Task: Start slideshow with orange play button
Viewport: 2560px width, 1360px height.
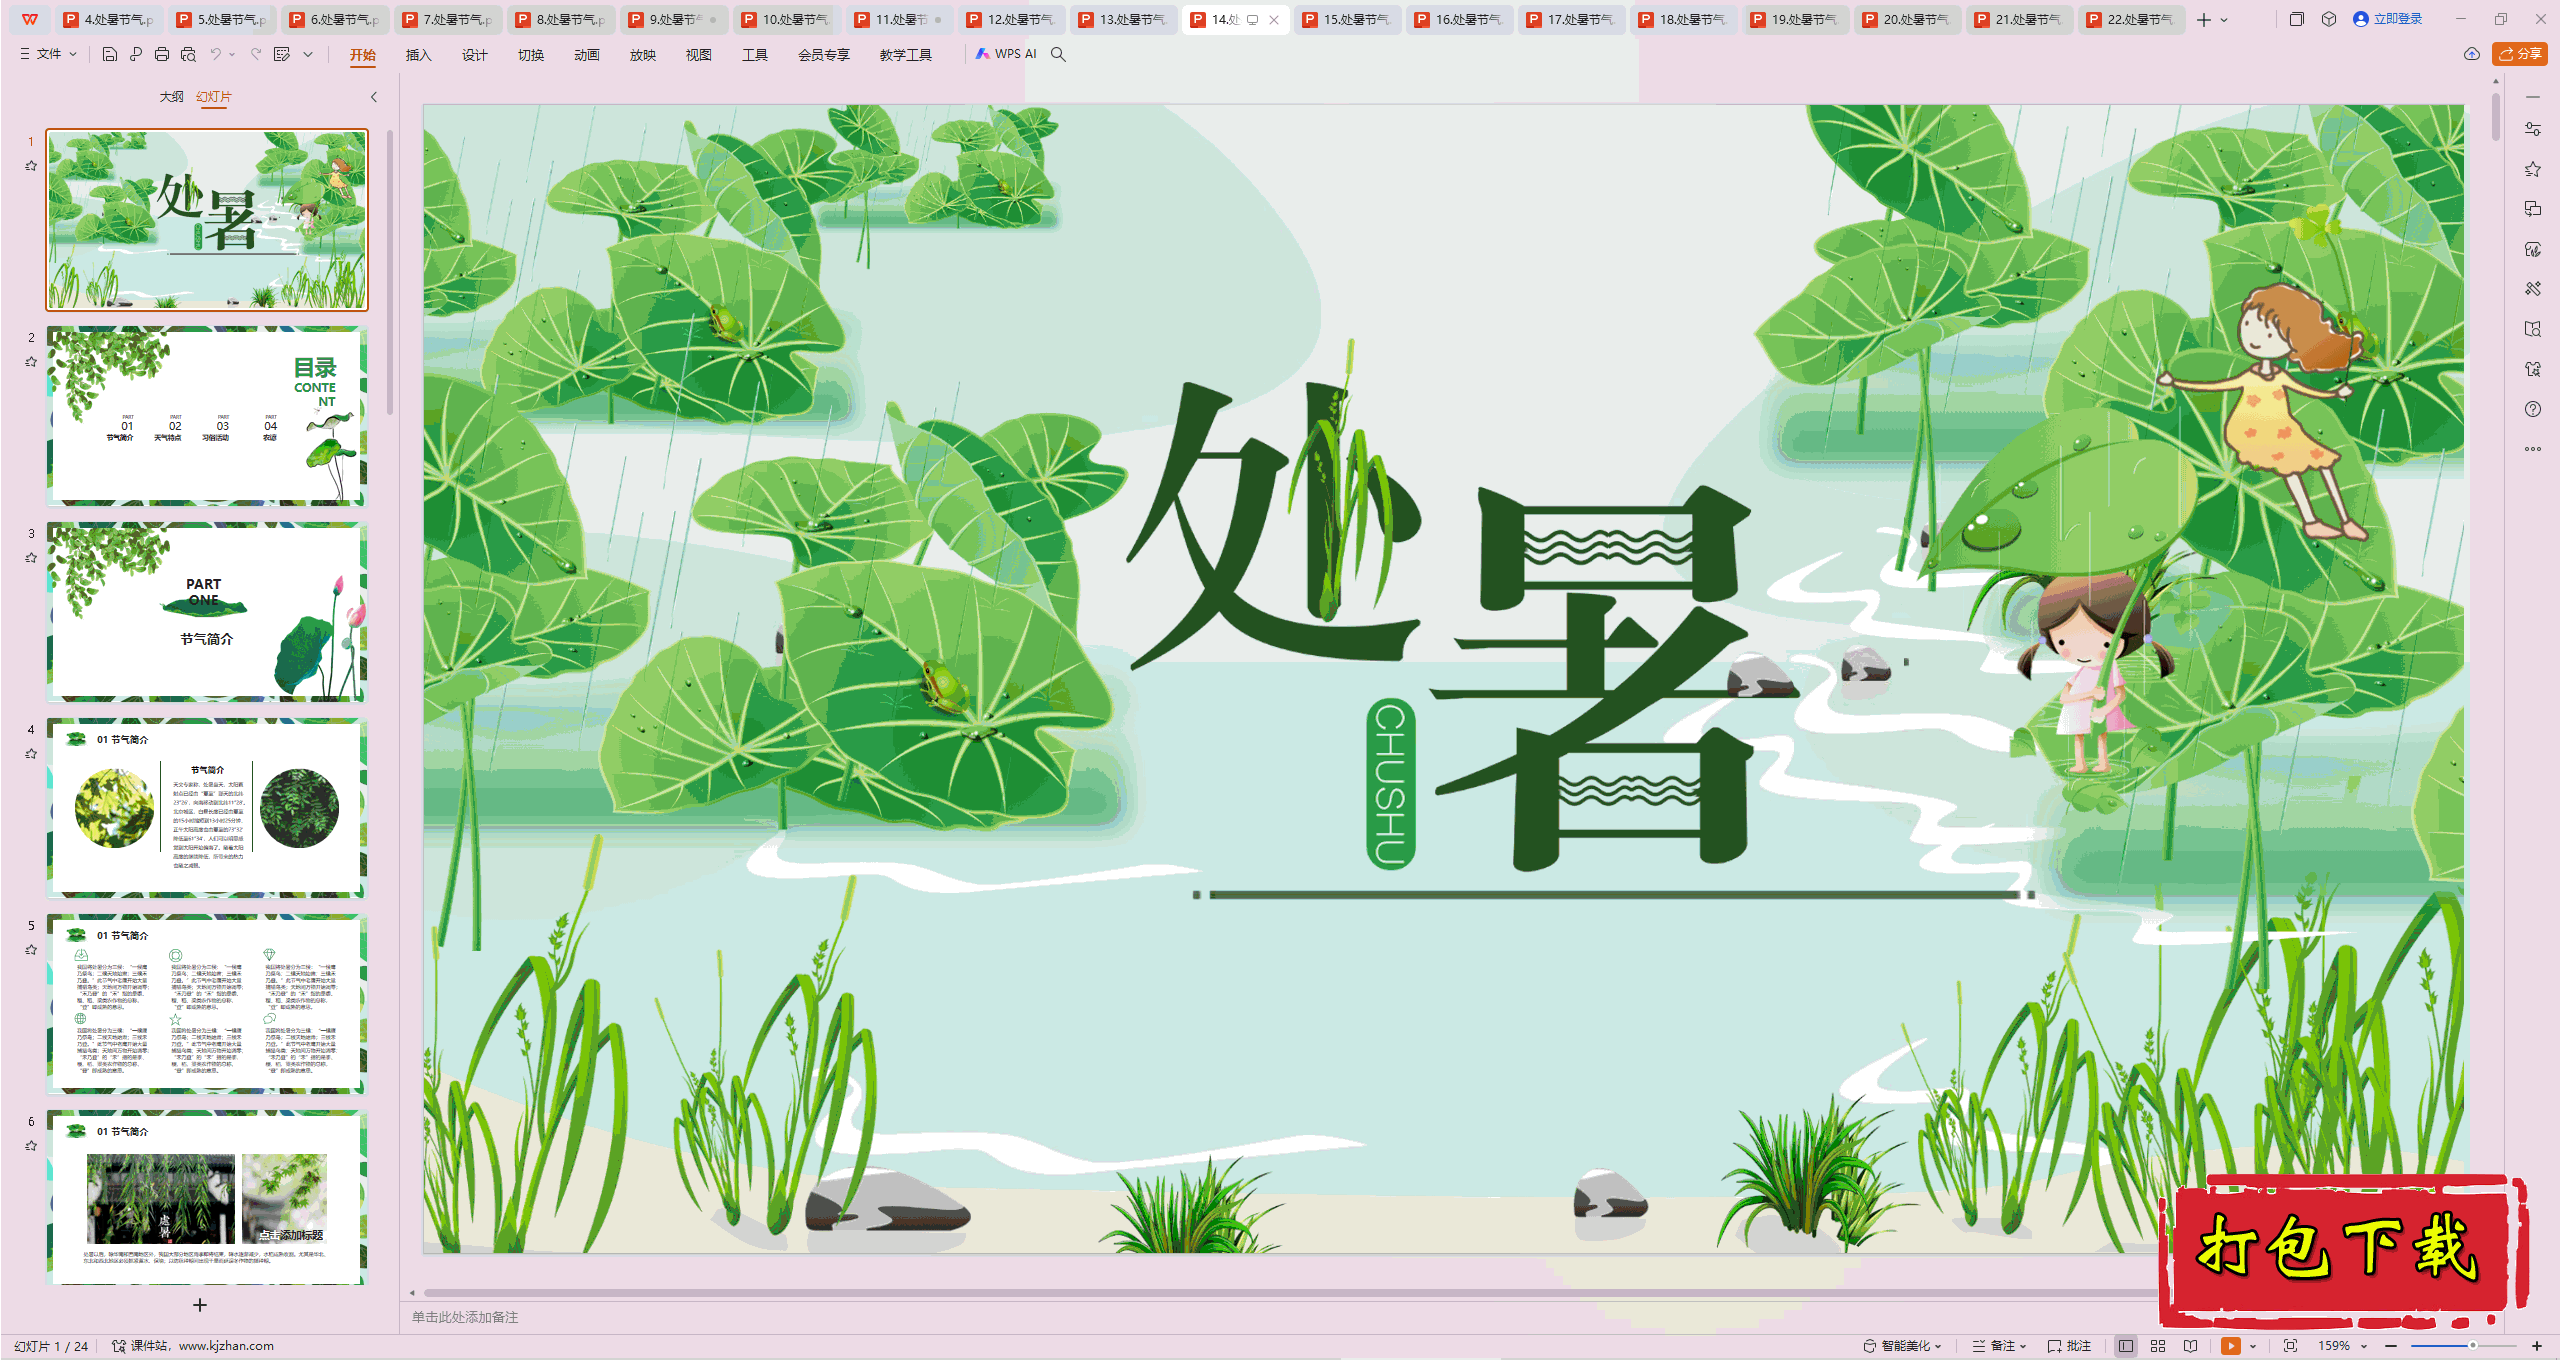Action: tap(2231, 1346)
